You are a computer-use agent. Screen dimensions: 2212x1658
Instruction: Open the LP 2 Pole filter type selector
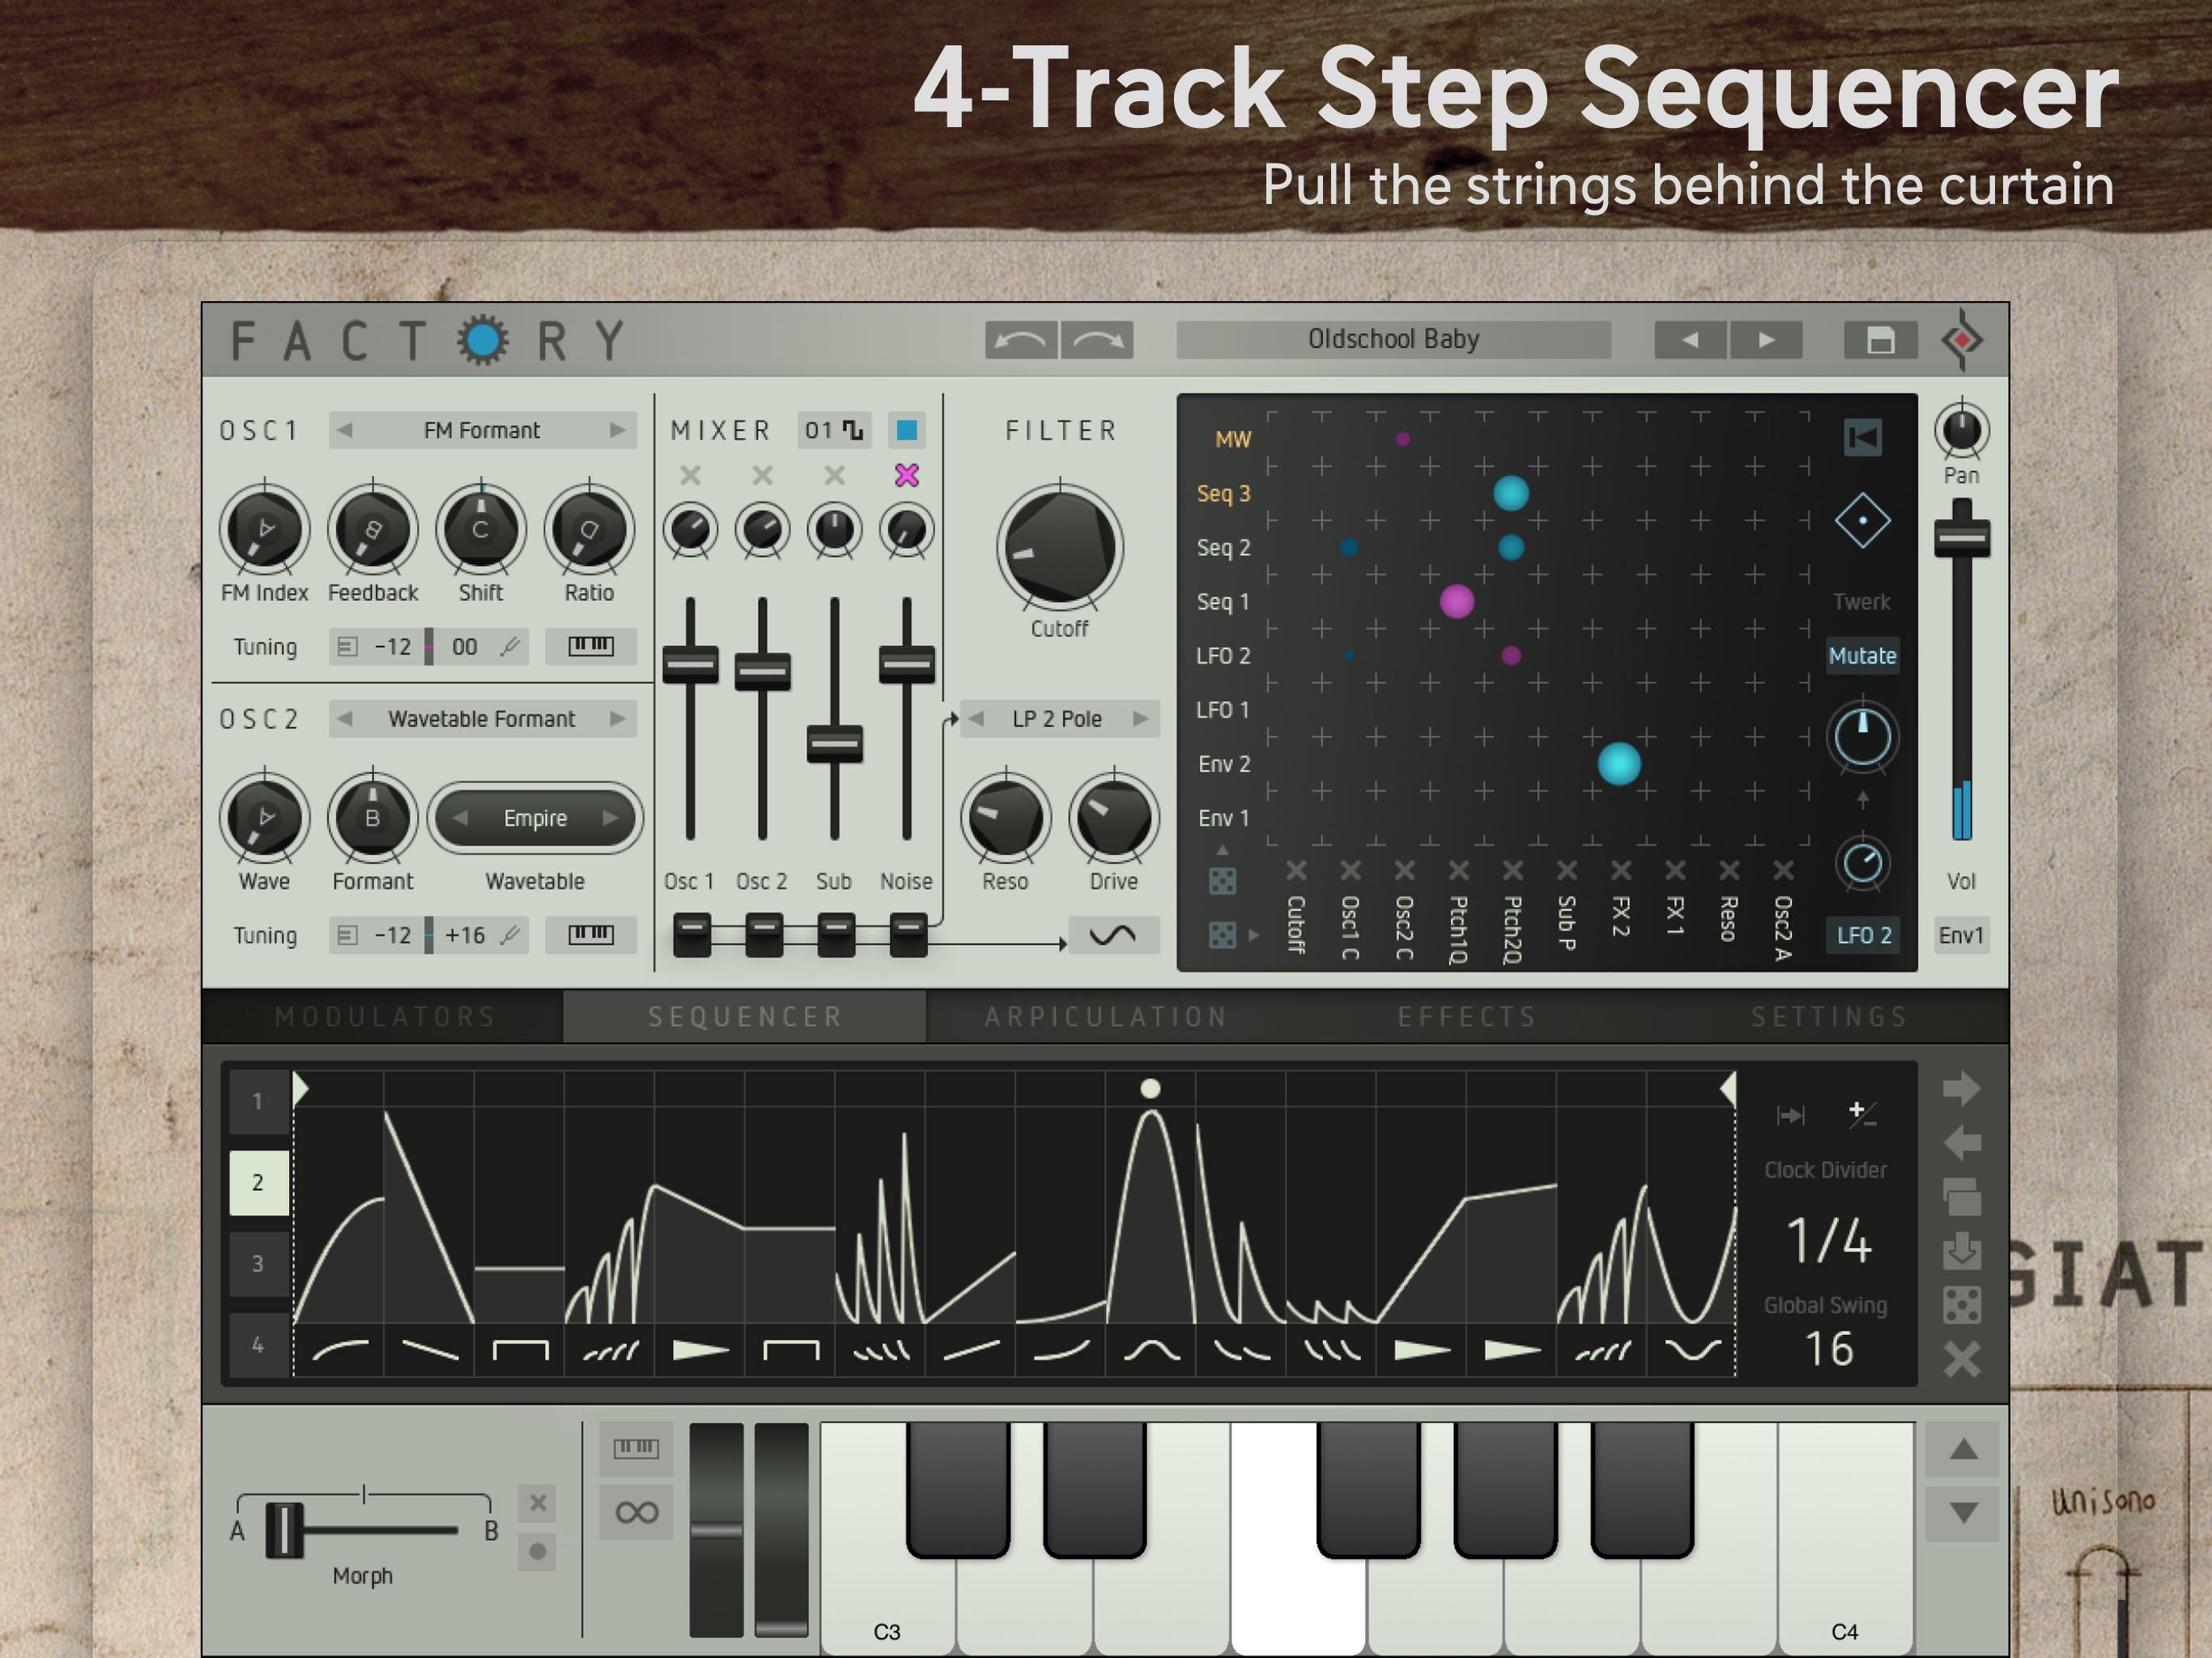[x=1057, y=719]
